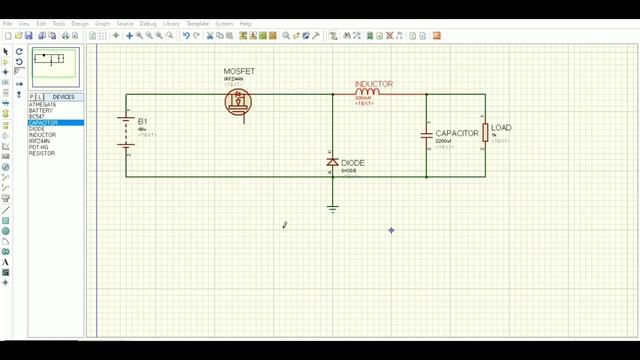Image resolution: width=640 pixels, height=360 pixels.
Task: Open the Tools menu
Action: pos(59,24)
